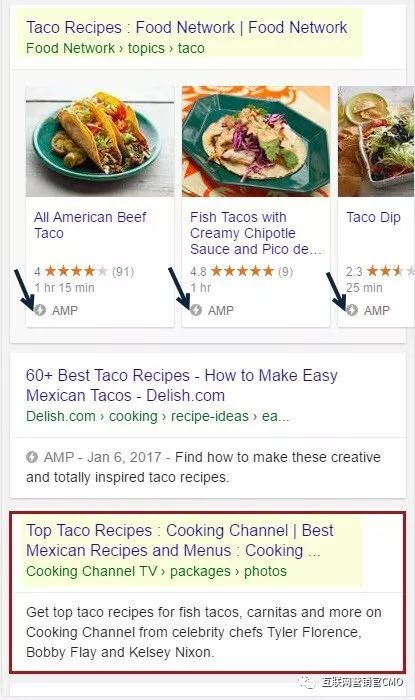Click star rating of All American Beef Taco
Screen dimensions: 415x700
76,271
